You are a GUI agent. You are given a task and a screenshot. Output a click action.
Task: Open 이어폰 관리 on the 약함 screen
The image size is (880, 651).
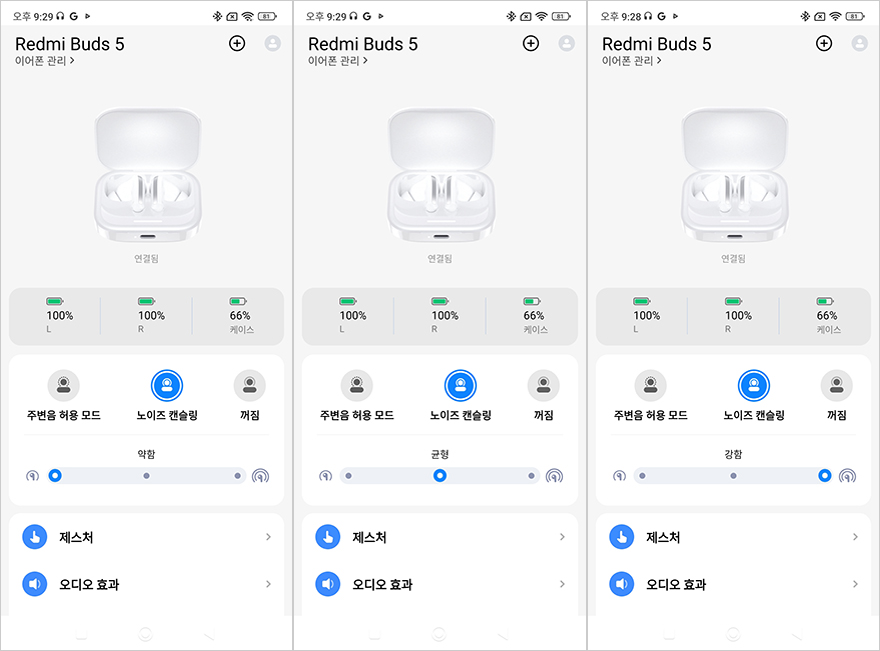[44, 61]
